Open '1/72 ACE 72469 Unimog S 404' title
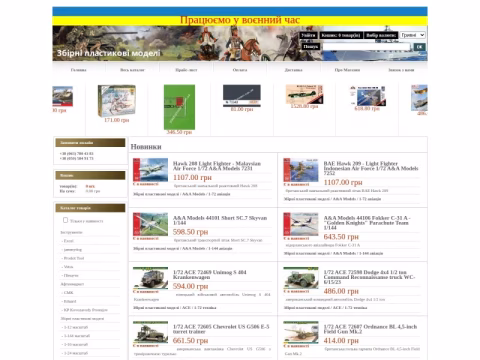The height and width of the screenshot is (360, 480). pos(210,275)
